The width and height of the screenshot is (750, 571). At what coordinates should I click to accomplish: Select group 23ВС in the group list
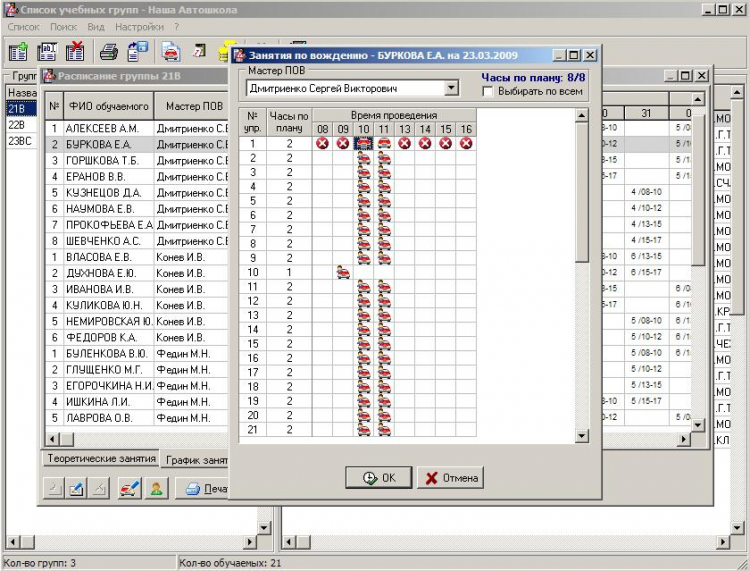click(x=21, y=141)
